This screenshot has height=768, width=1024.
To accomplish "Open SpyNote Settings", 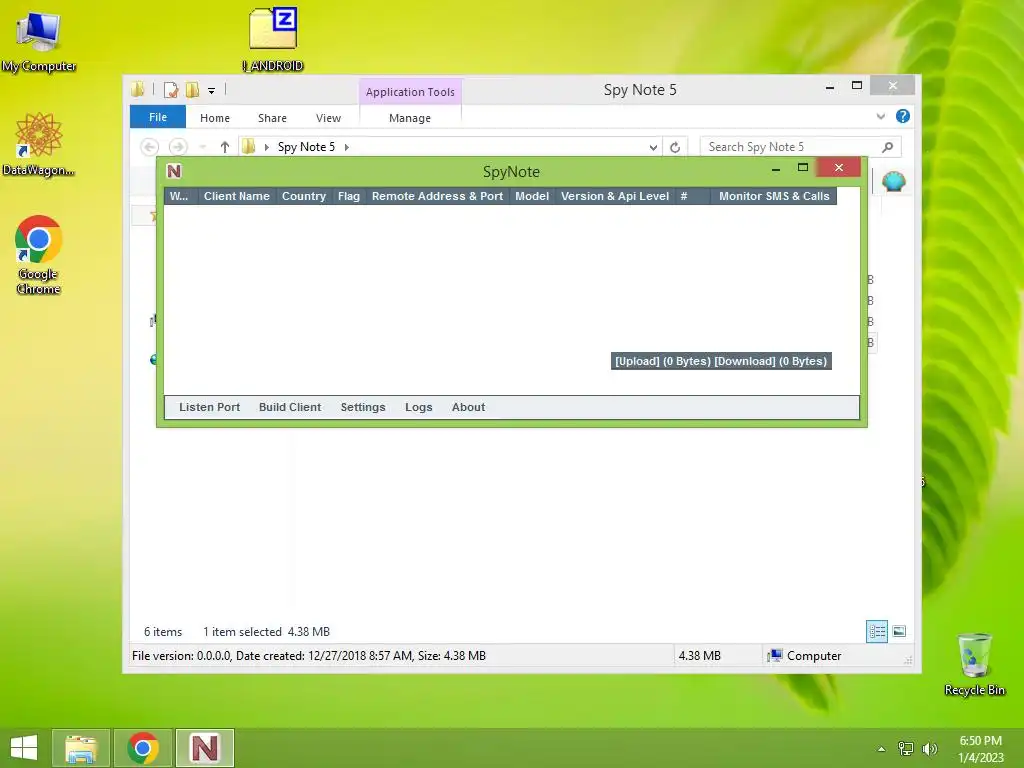I will pyautogui.click(x=363, y=407).
